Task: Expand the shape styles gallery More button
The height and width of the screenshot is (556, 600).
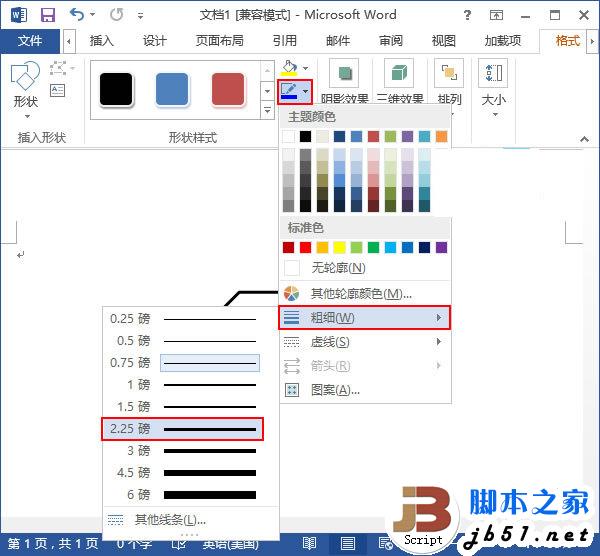Action: [x=267, y=111]
